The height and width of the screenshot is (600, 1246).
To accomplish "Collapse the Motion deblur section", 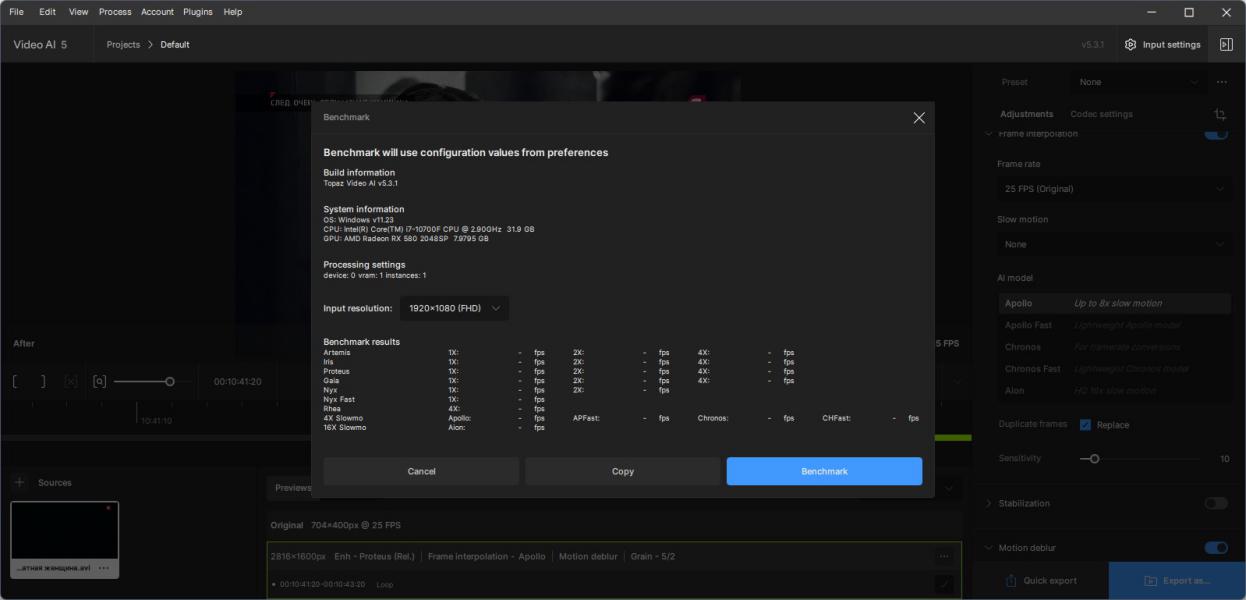I will [x=989, y=548].
